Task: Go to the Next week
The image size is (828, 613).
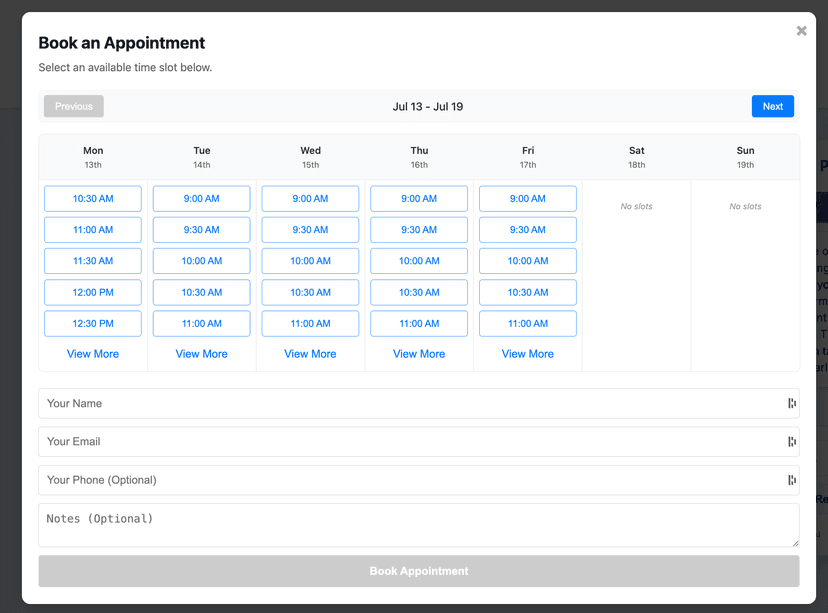Action: coord(773,106)
